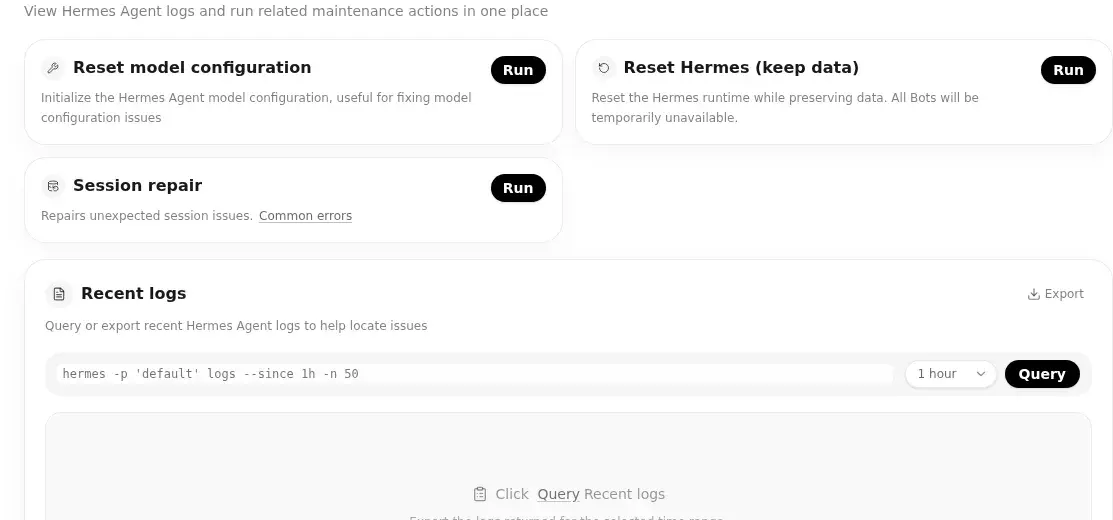Expand the time range using the chevron arrow
The image size is (1113, 520).
tap(981, 374)
